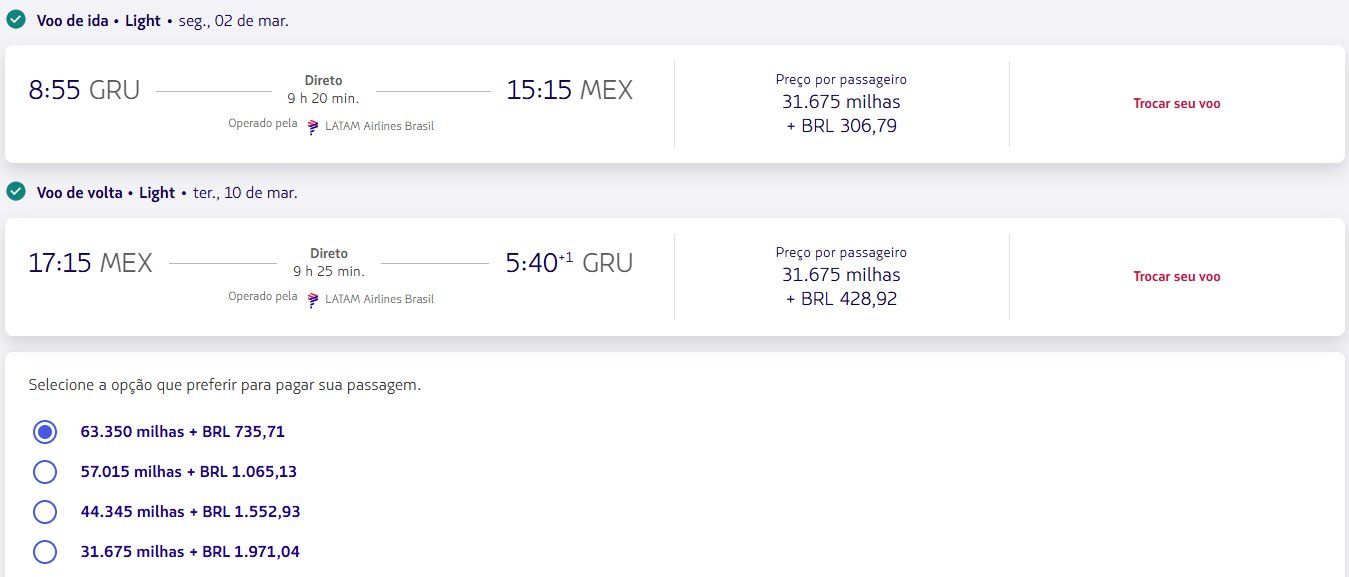Click the 5:40+1 GRU arrival time
Viewport: 1349px width, 577px height.
point(570,263)
